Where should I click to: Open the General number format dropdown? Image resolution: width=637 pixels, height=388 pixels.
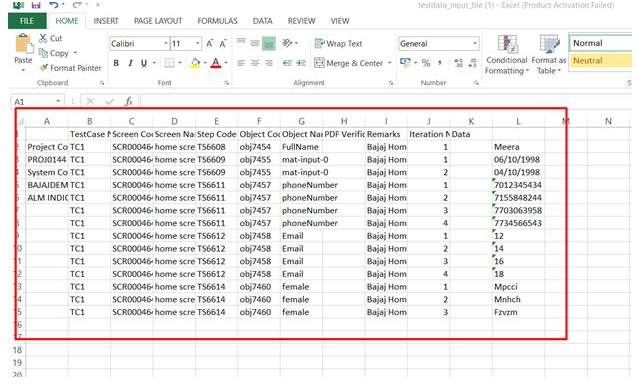[474, 43]
